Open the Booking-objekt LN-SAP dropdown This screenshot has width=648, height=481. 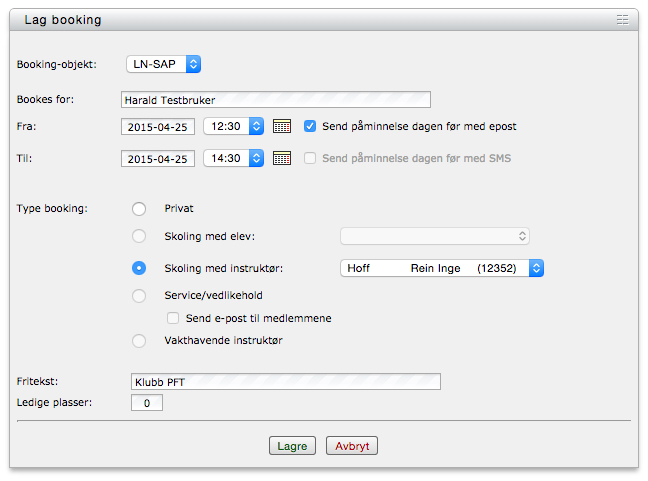pyautogui.click(x=164, y=64)
